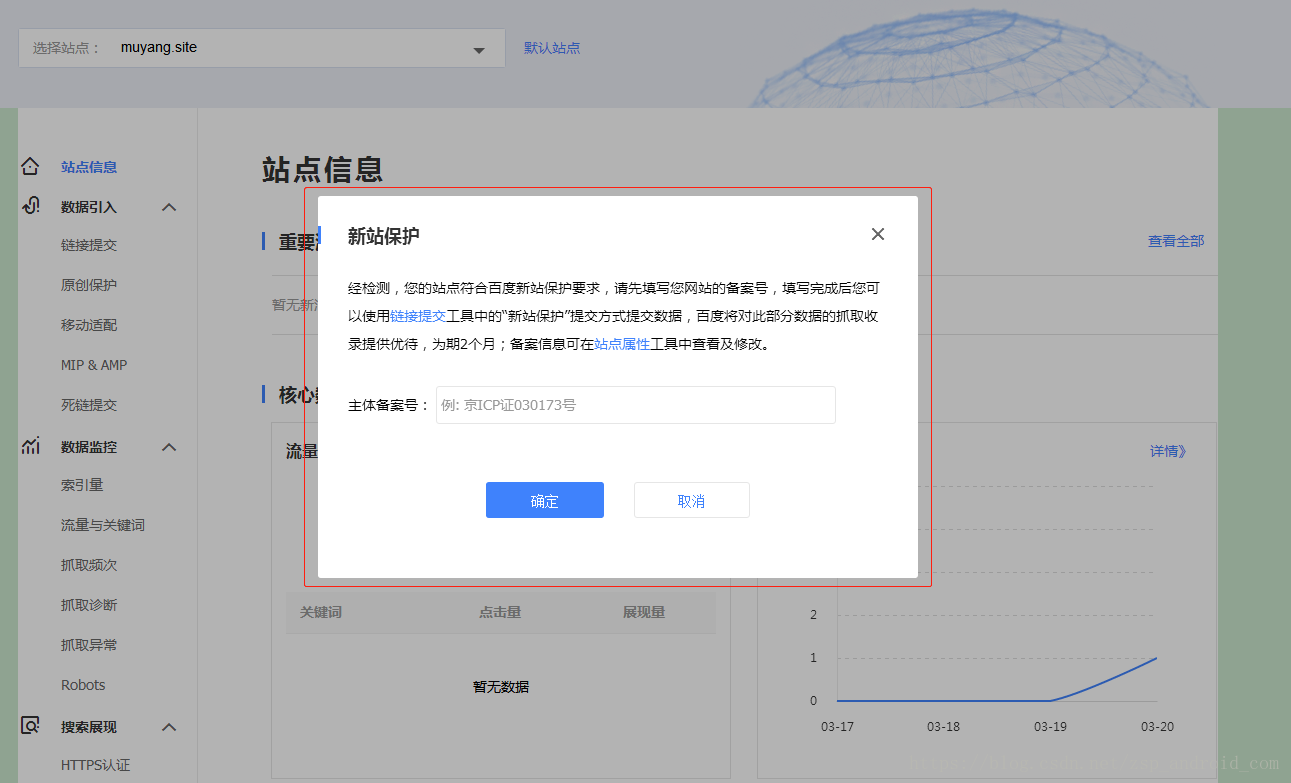Open 站点信息 in the sidebar
The height and width of the screenshot is (783, 1291).
(x=89, y=167)
